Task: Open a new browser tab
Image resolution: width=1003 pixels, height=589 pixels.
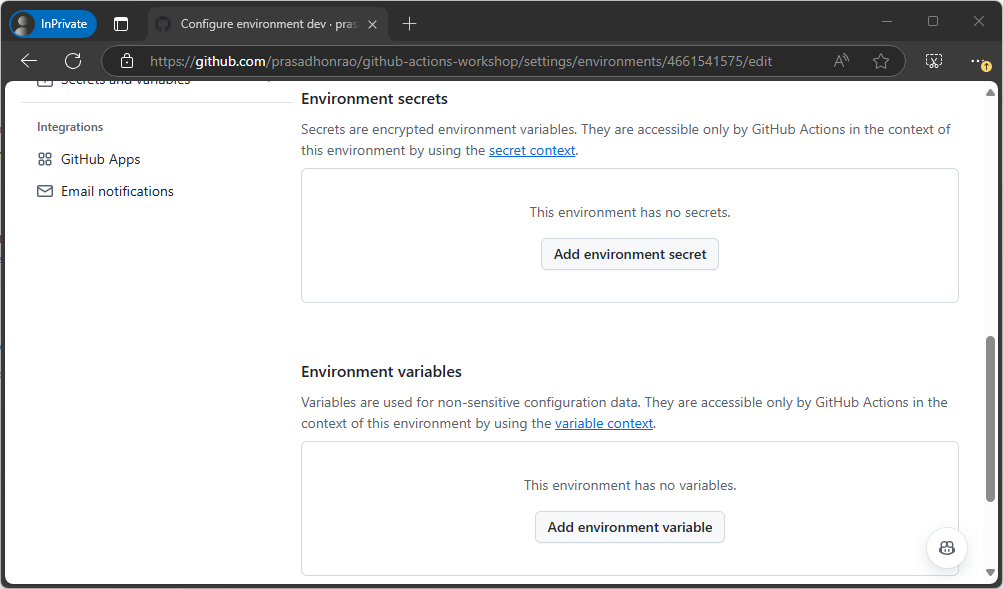Action: [409, 23]
